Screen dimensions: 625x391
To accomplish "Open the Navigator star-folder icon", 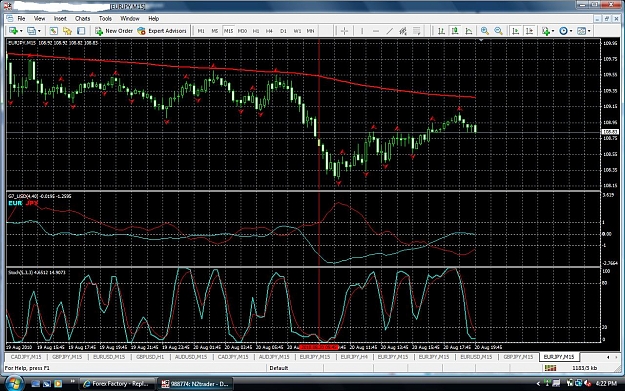I will [x=67, y=31].
